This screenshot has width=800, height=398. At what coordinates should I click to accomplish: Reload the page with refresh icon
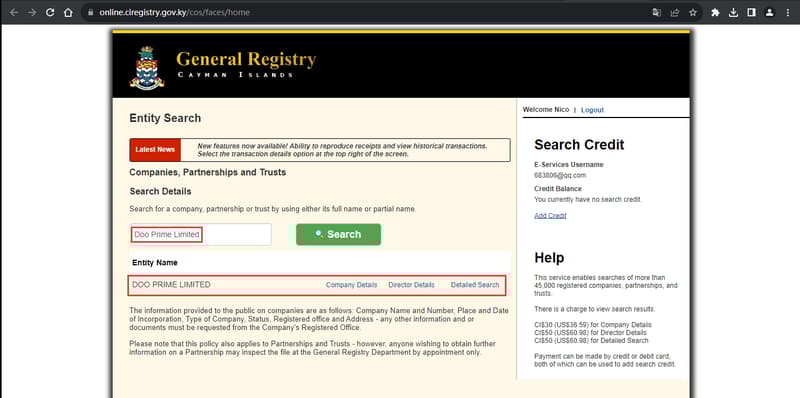point(50,13)
